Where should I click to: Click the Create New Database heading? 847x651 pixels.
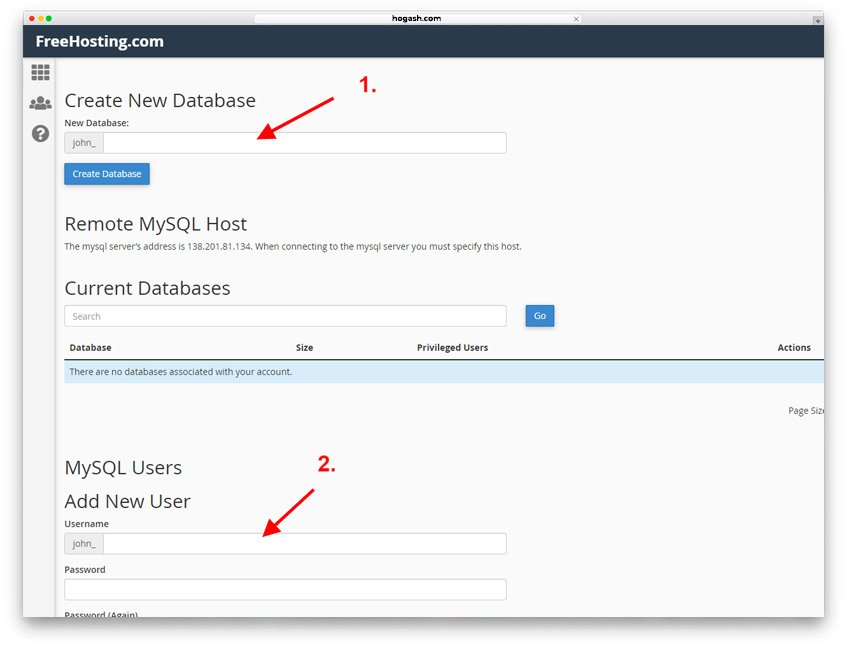tap(160, 100)
